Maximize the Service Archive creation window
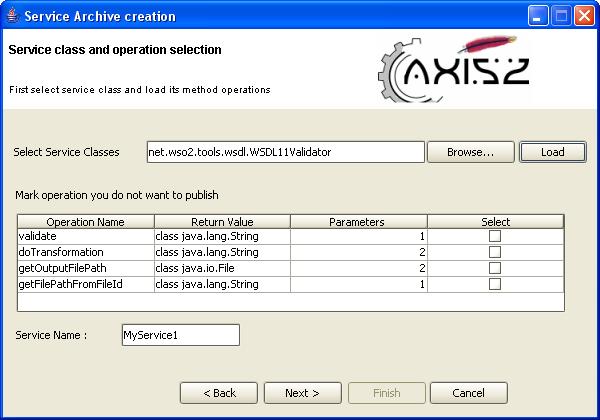Viewport: 600px width, 420px height. pyautogui.click(x=561, y=16)
